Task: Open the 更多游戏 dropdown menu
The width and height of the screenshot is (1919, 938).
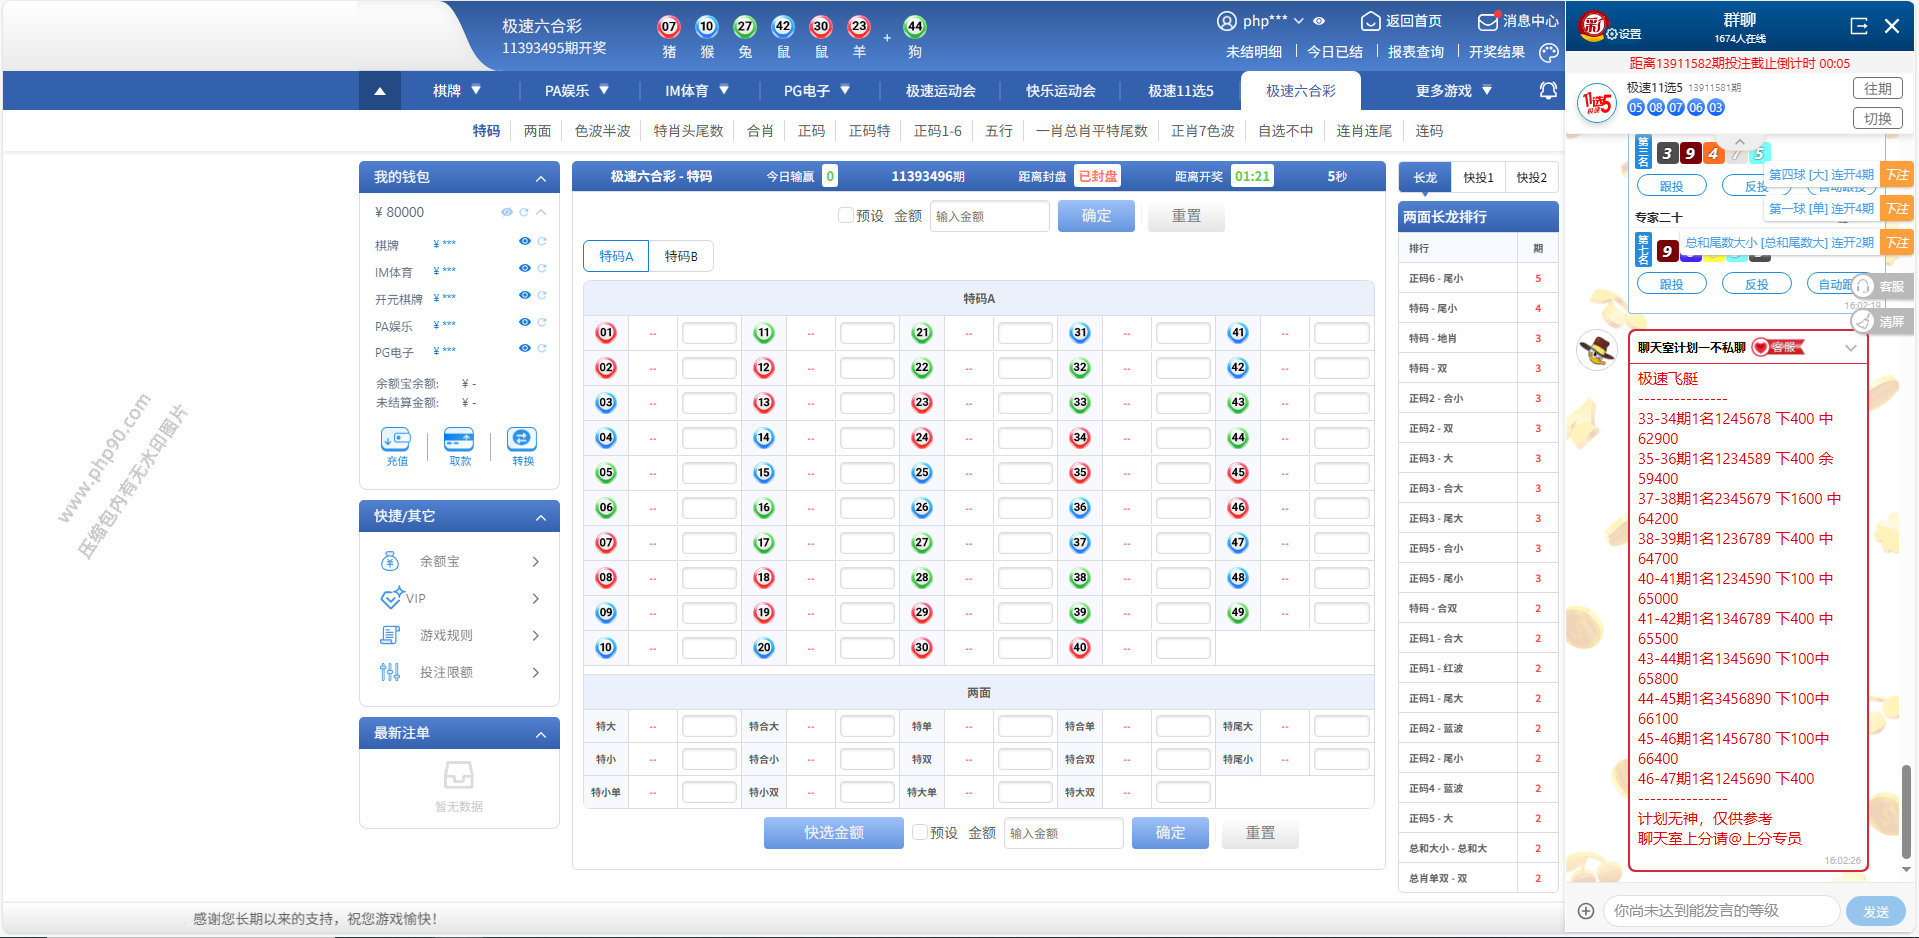Action: point(1454,91)
